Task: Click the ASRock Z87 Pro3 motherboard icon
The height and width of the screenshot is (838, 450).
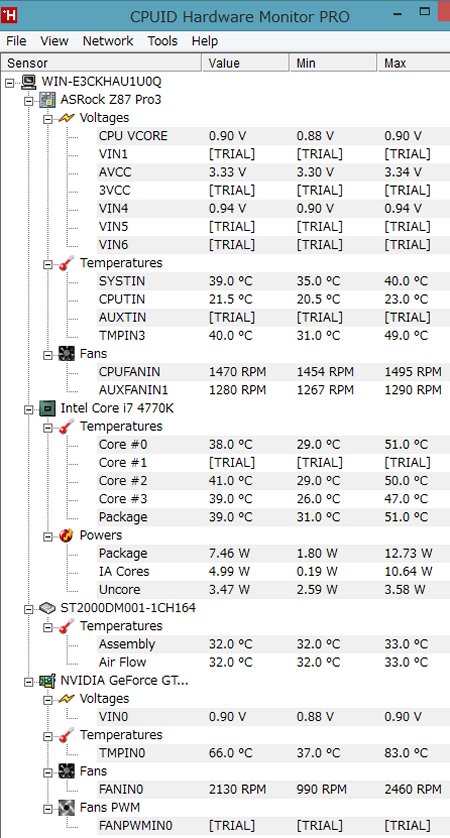Action: (48, 99)
